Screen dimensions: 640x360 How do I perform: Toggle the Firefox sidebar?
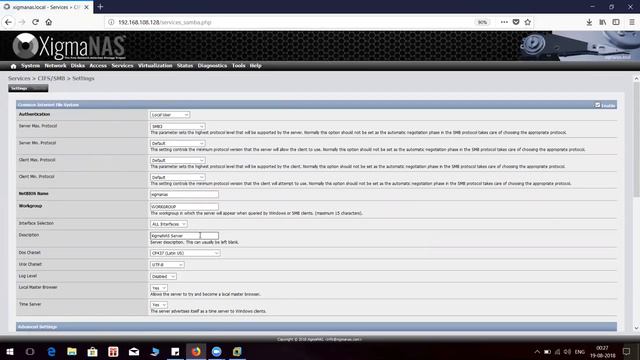[616, 22]
